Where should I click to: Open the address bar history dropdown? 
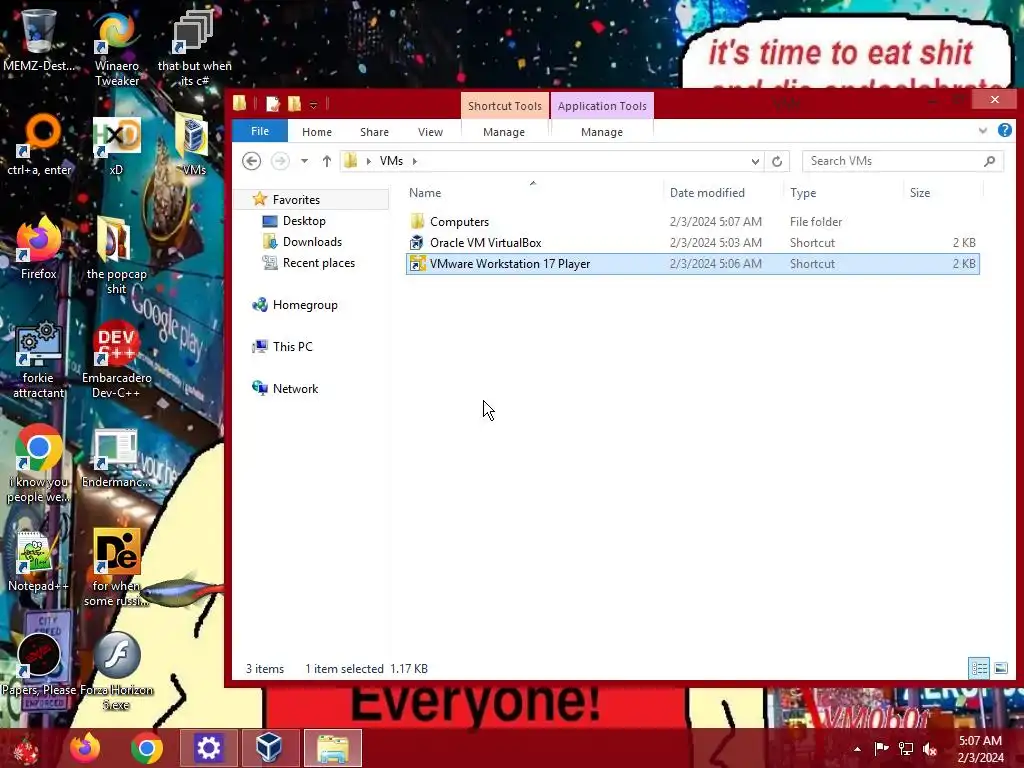click(755, 161)
